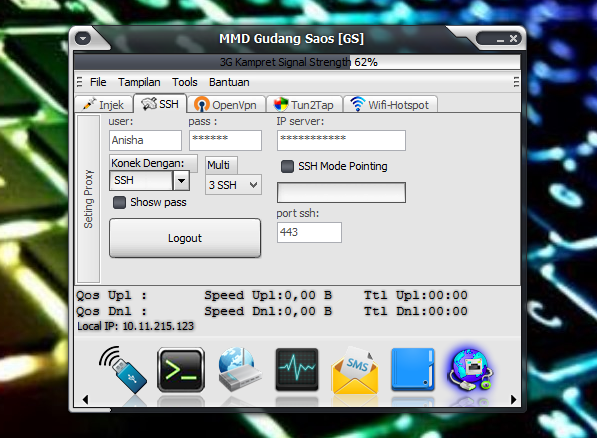Minimize the MMD Gudang Saos window
This screenshot has width=597, height=438.
(500, 39)
